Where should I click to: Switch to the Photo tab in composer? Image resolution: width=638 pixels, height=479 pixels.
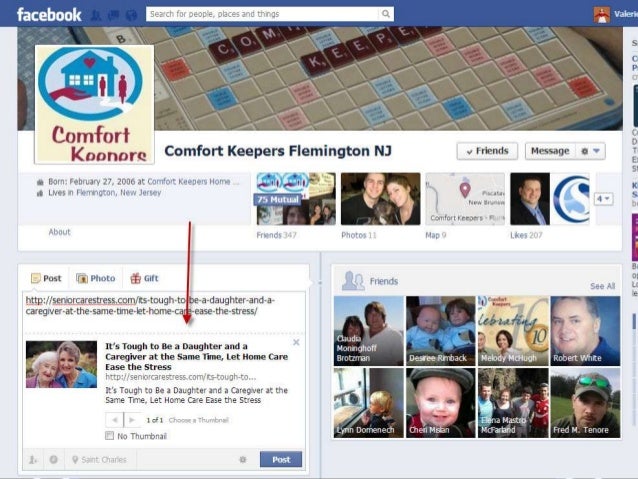click(96, 278)
